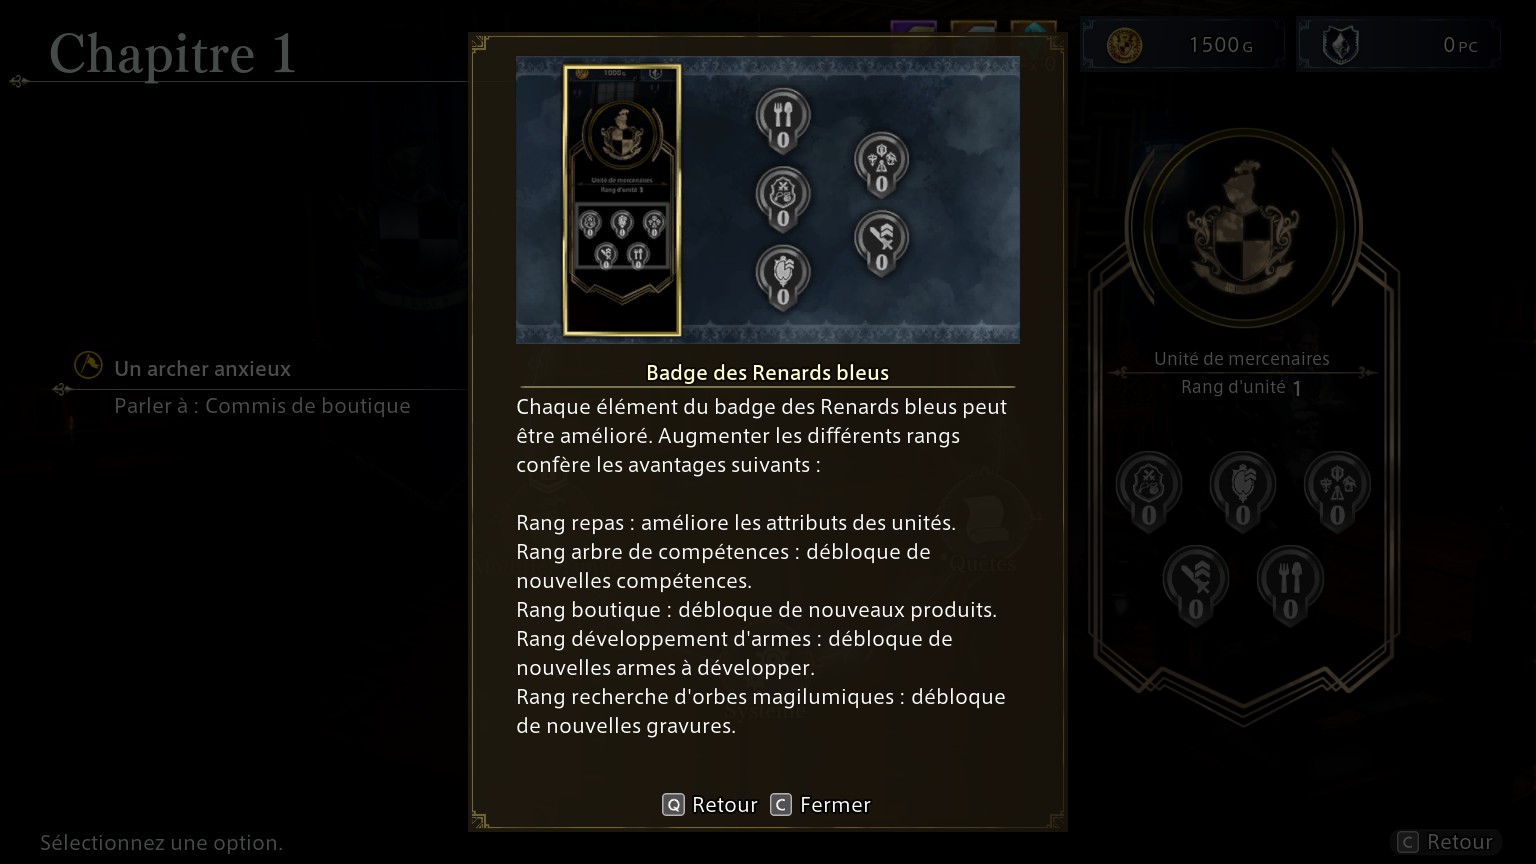Click the Q Retour button in the dialog

[x=710, y=805]
